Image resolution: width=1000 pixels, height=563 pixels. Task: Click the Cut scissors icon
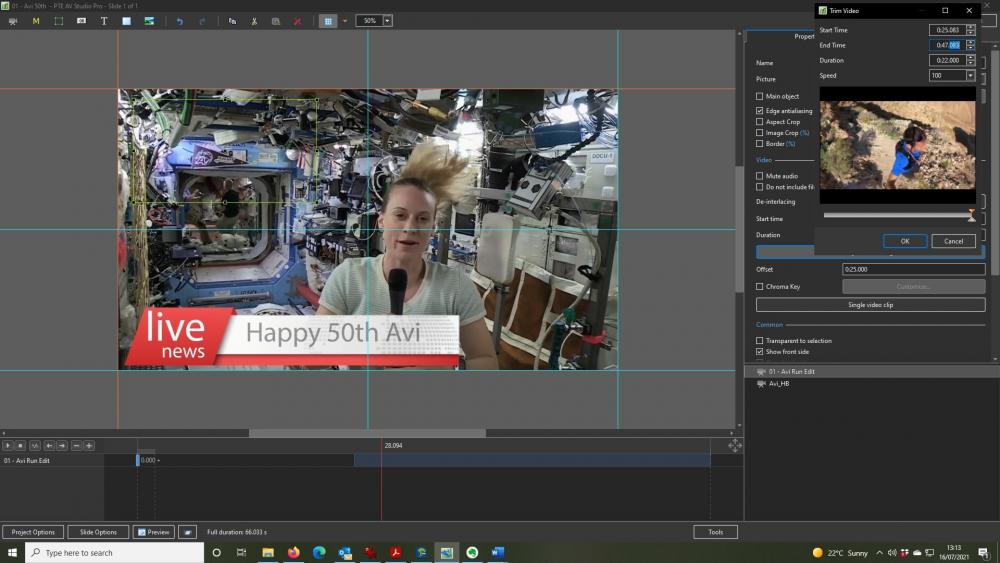(254, 21)
